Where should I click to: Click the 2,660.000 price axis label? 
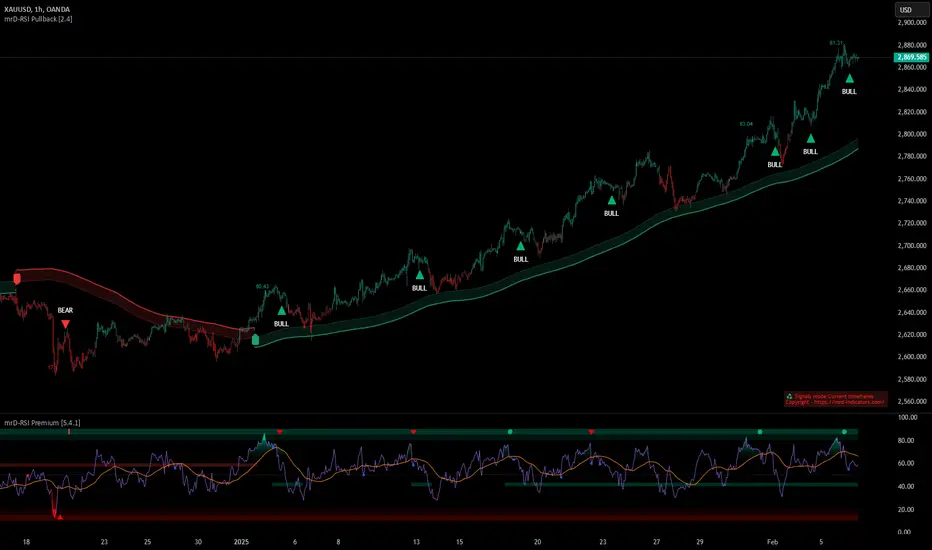912,290
